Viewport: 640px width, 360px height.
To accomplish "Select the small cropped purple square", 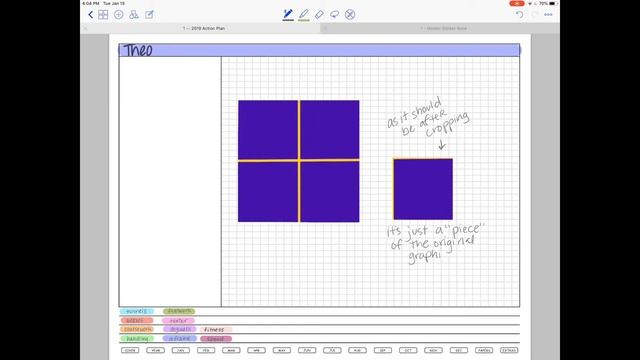I will 423,189.
